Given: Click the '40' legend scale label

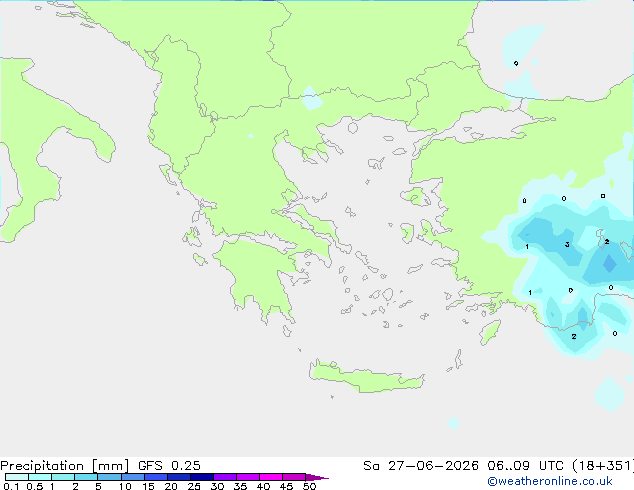Looking at the screenshot, I should tap(264, 486).
